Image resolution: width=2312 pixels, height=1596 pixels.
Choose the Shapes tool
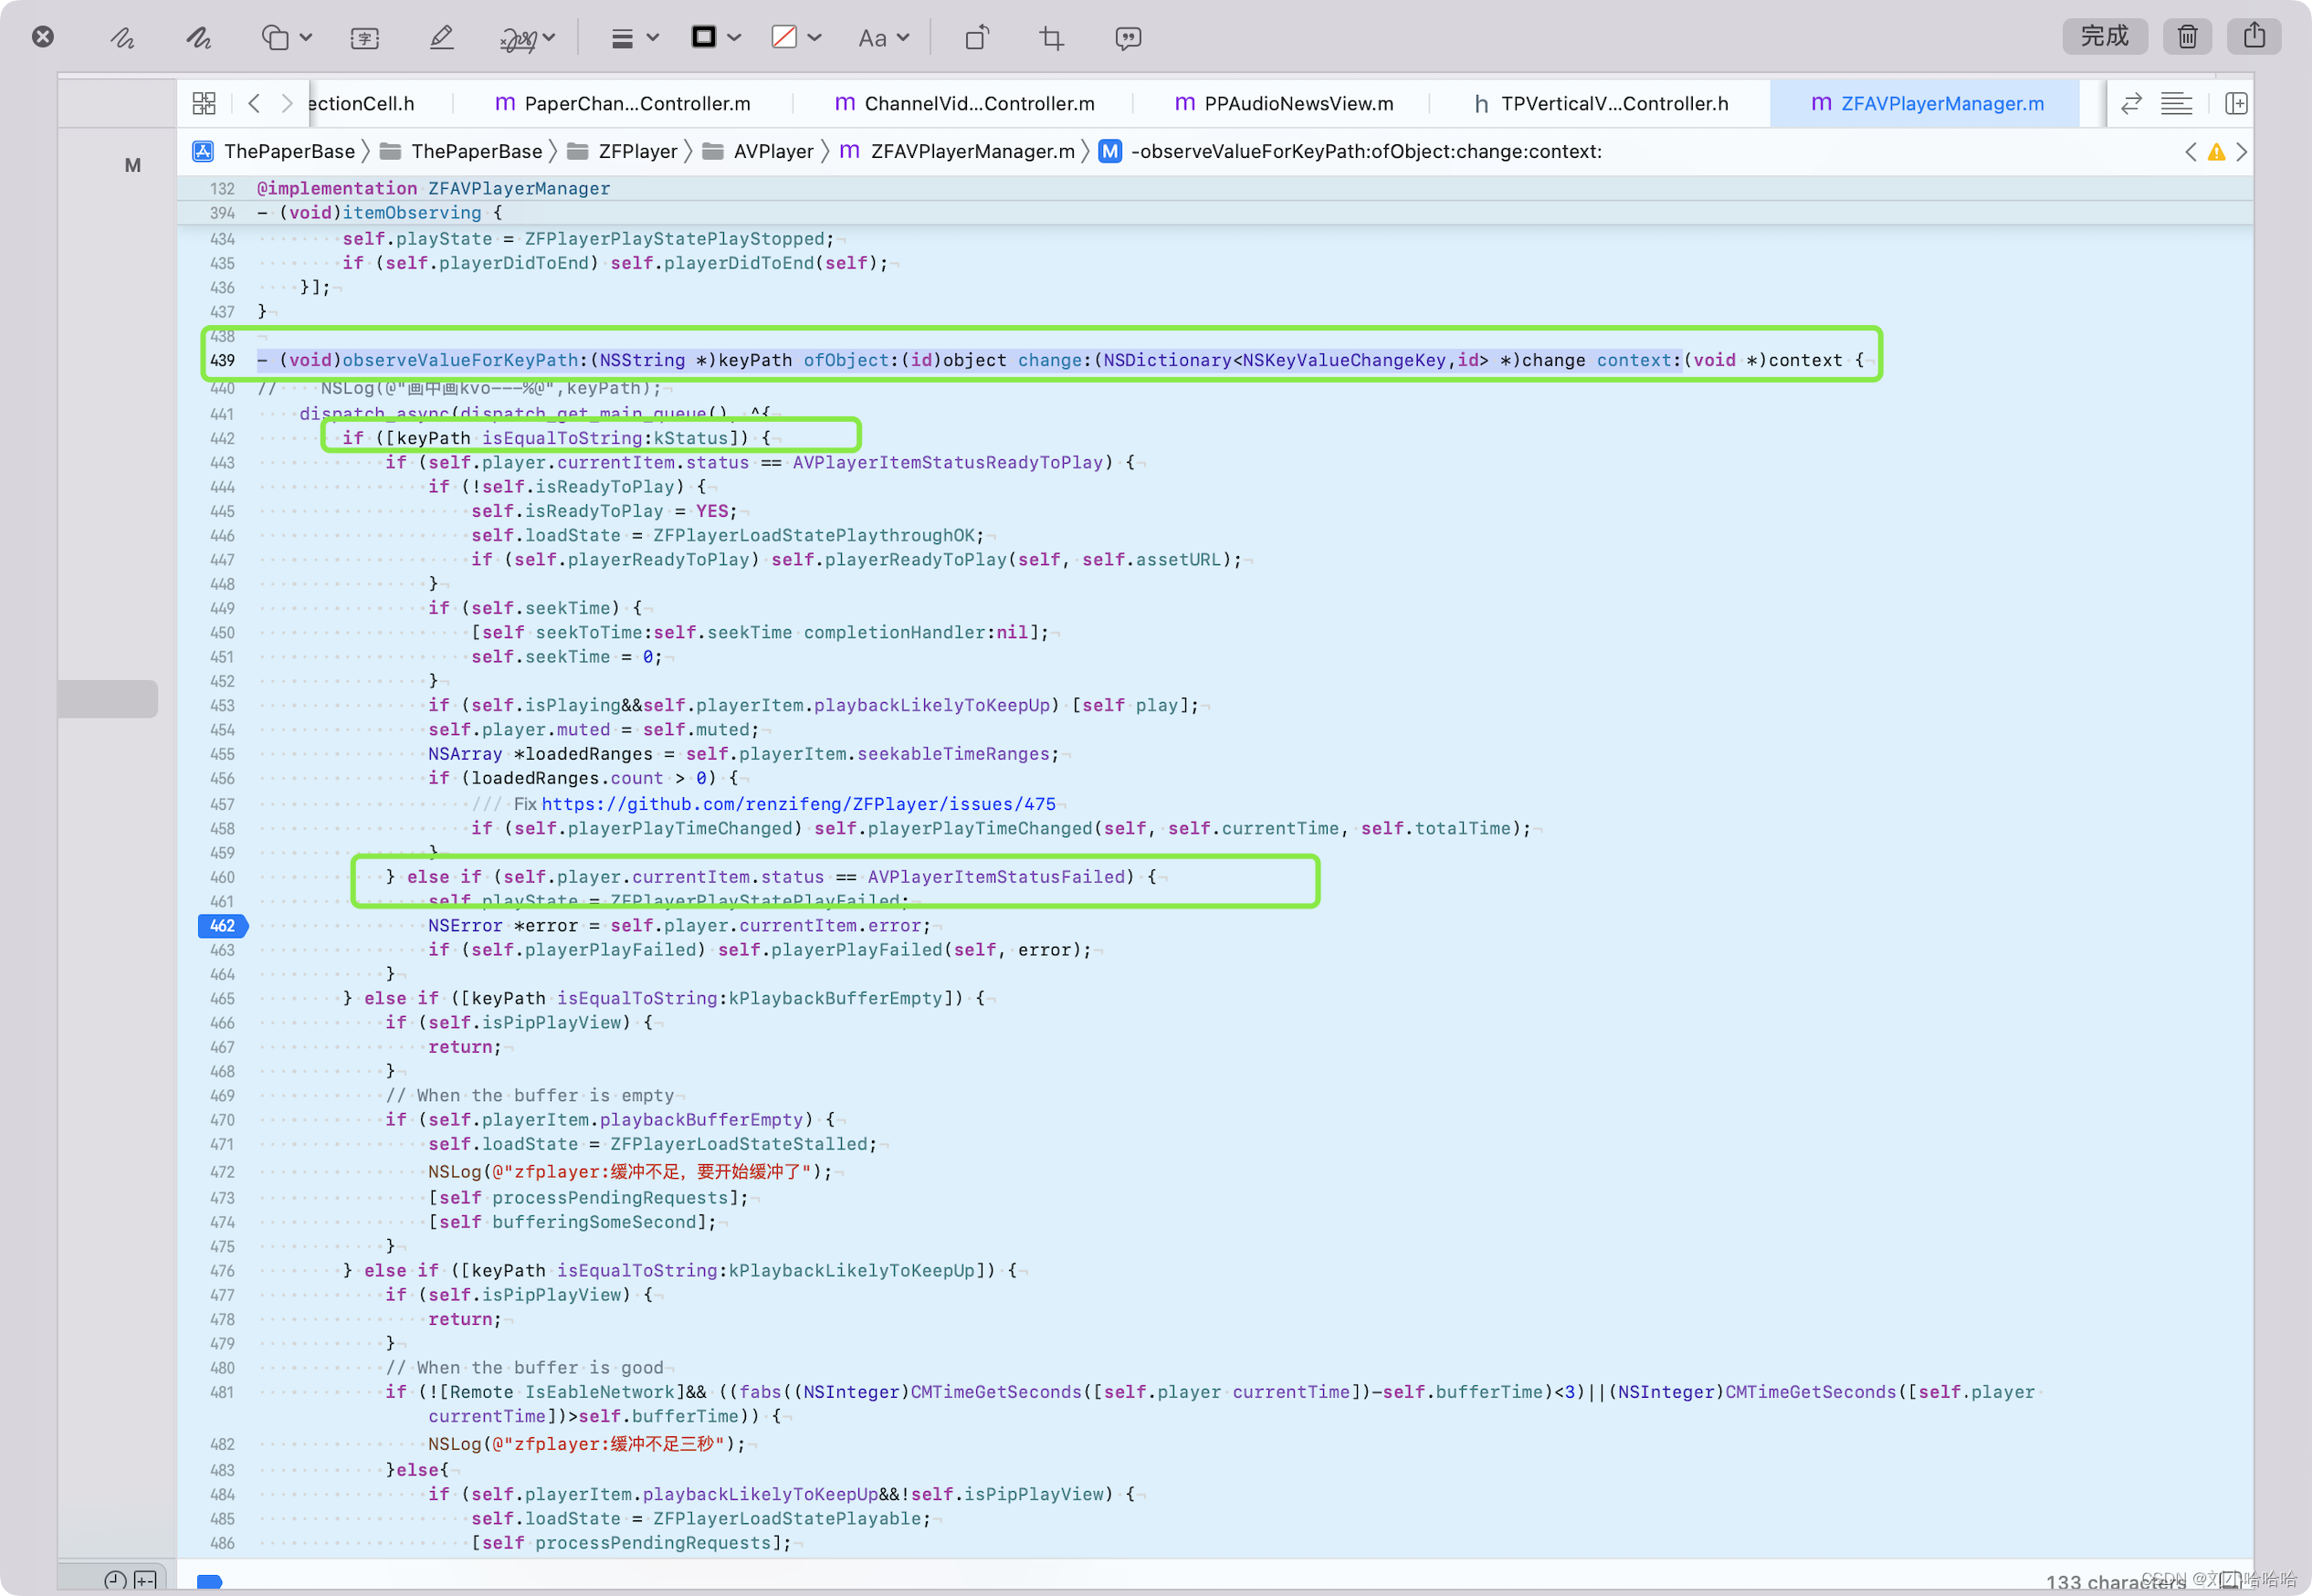(x=275, y=38)
